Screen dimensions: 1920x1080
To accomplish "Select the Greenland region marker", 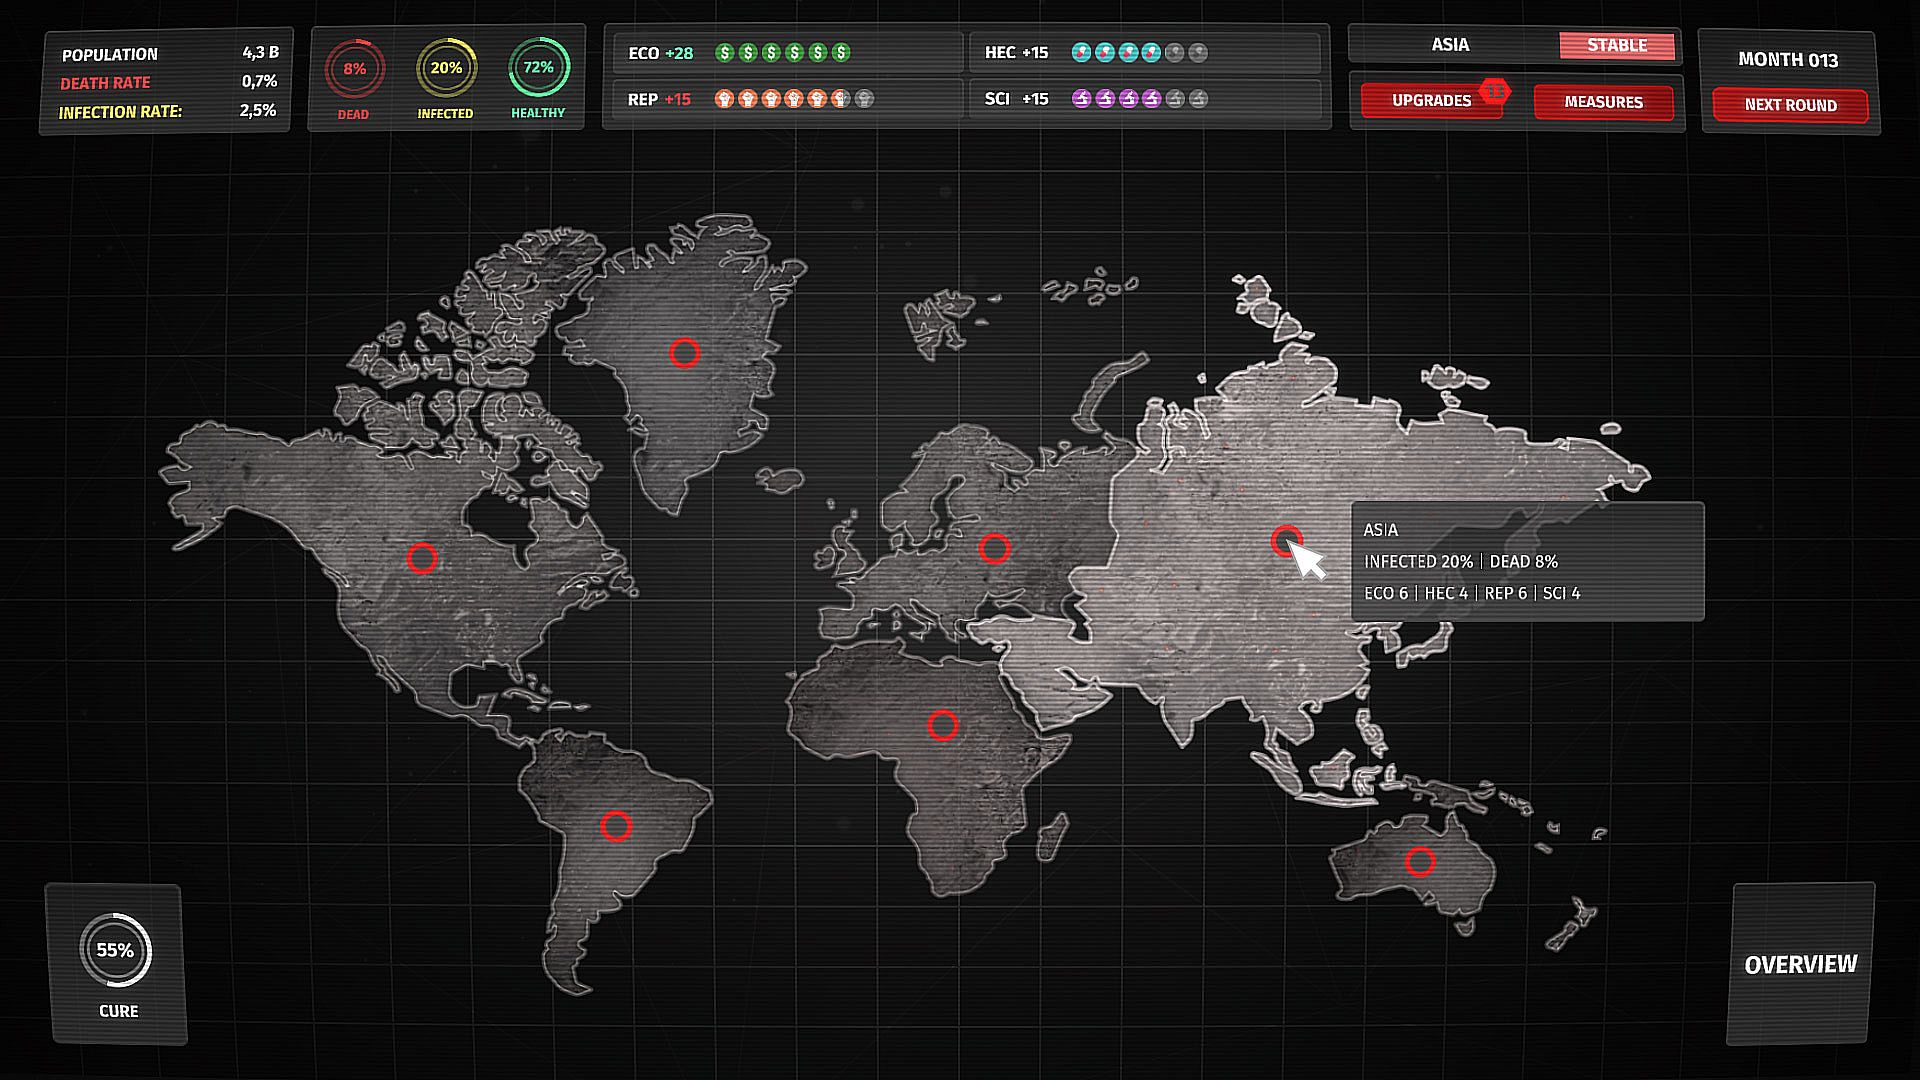I will tap(685, 353).
